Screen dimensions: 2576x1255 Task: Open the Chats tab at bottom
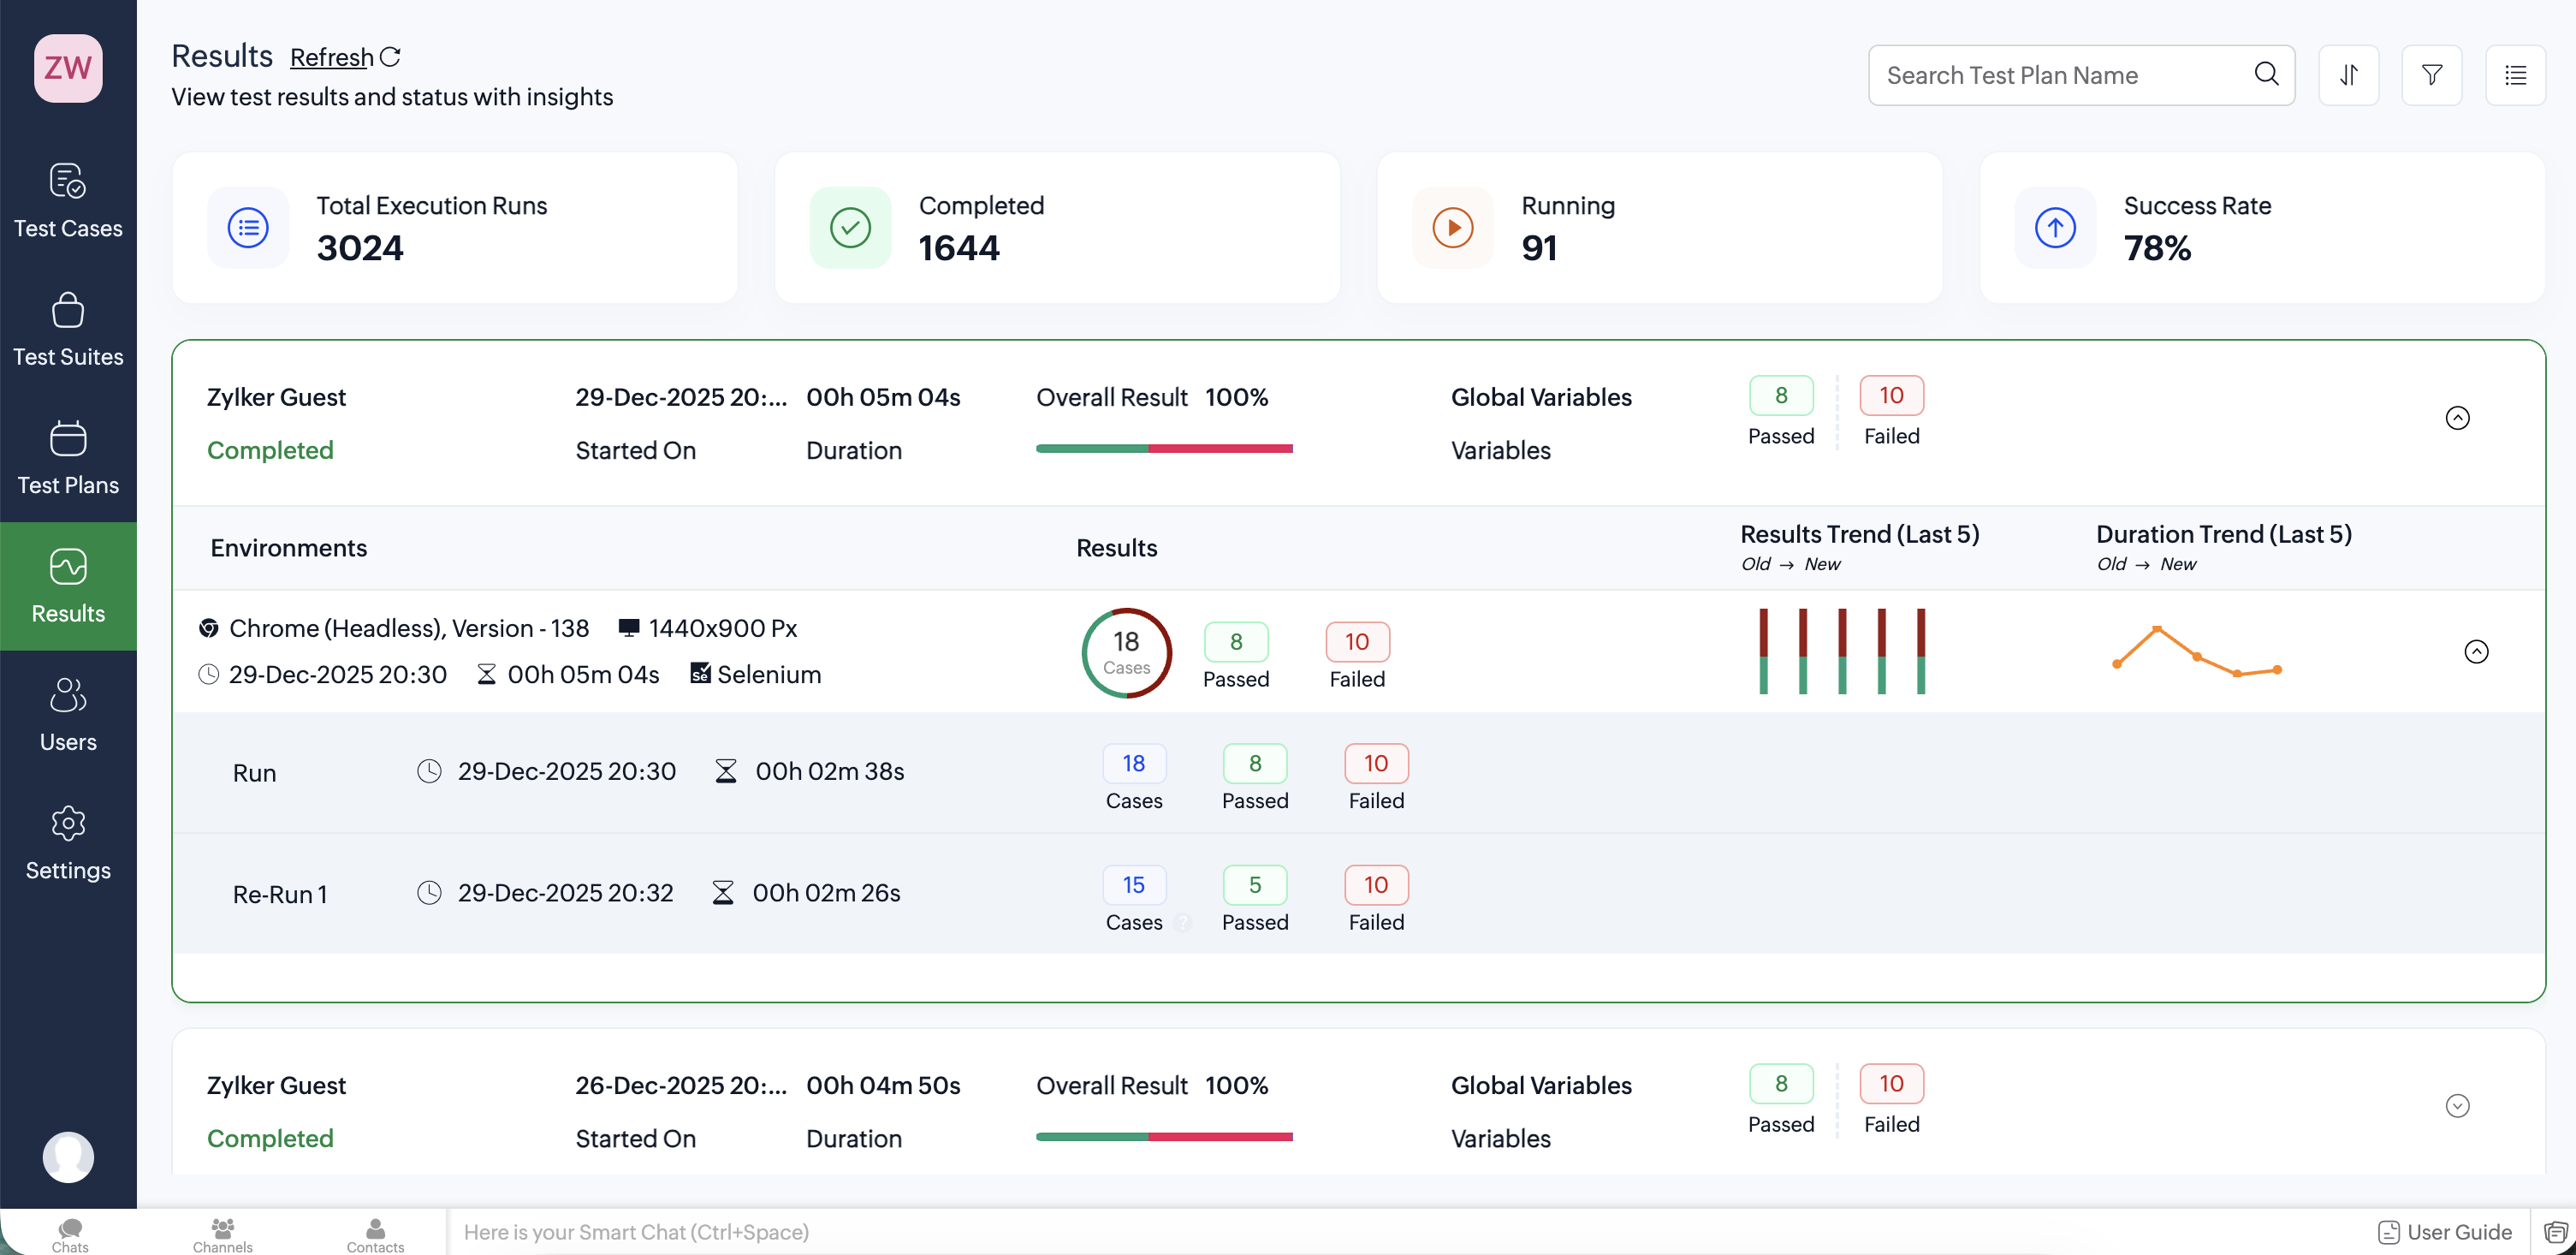click(x=70, y=1234)
